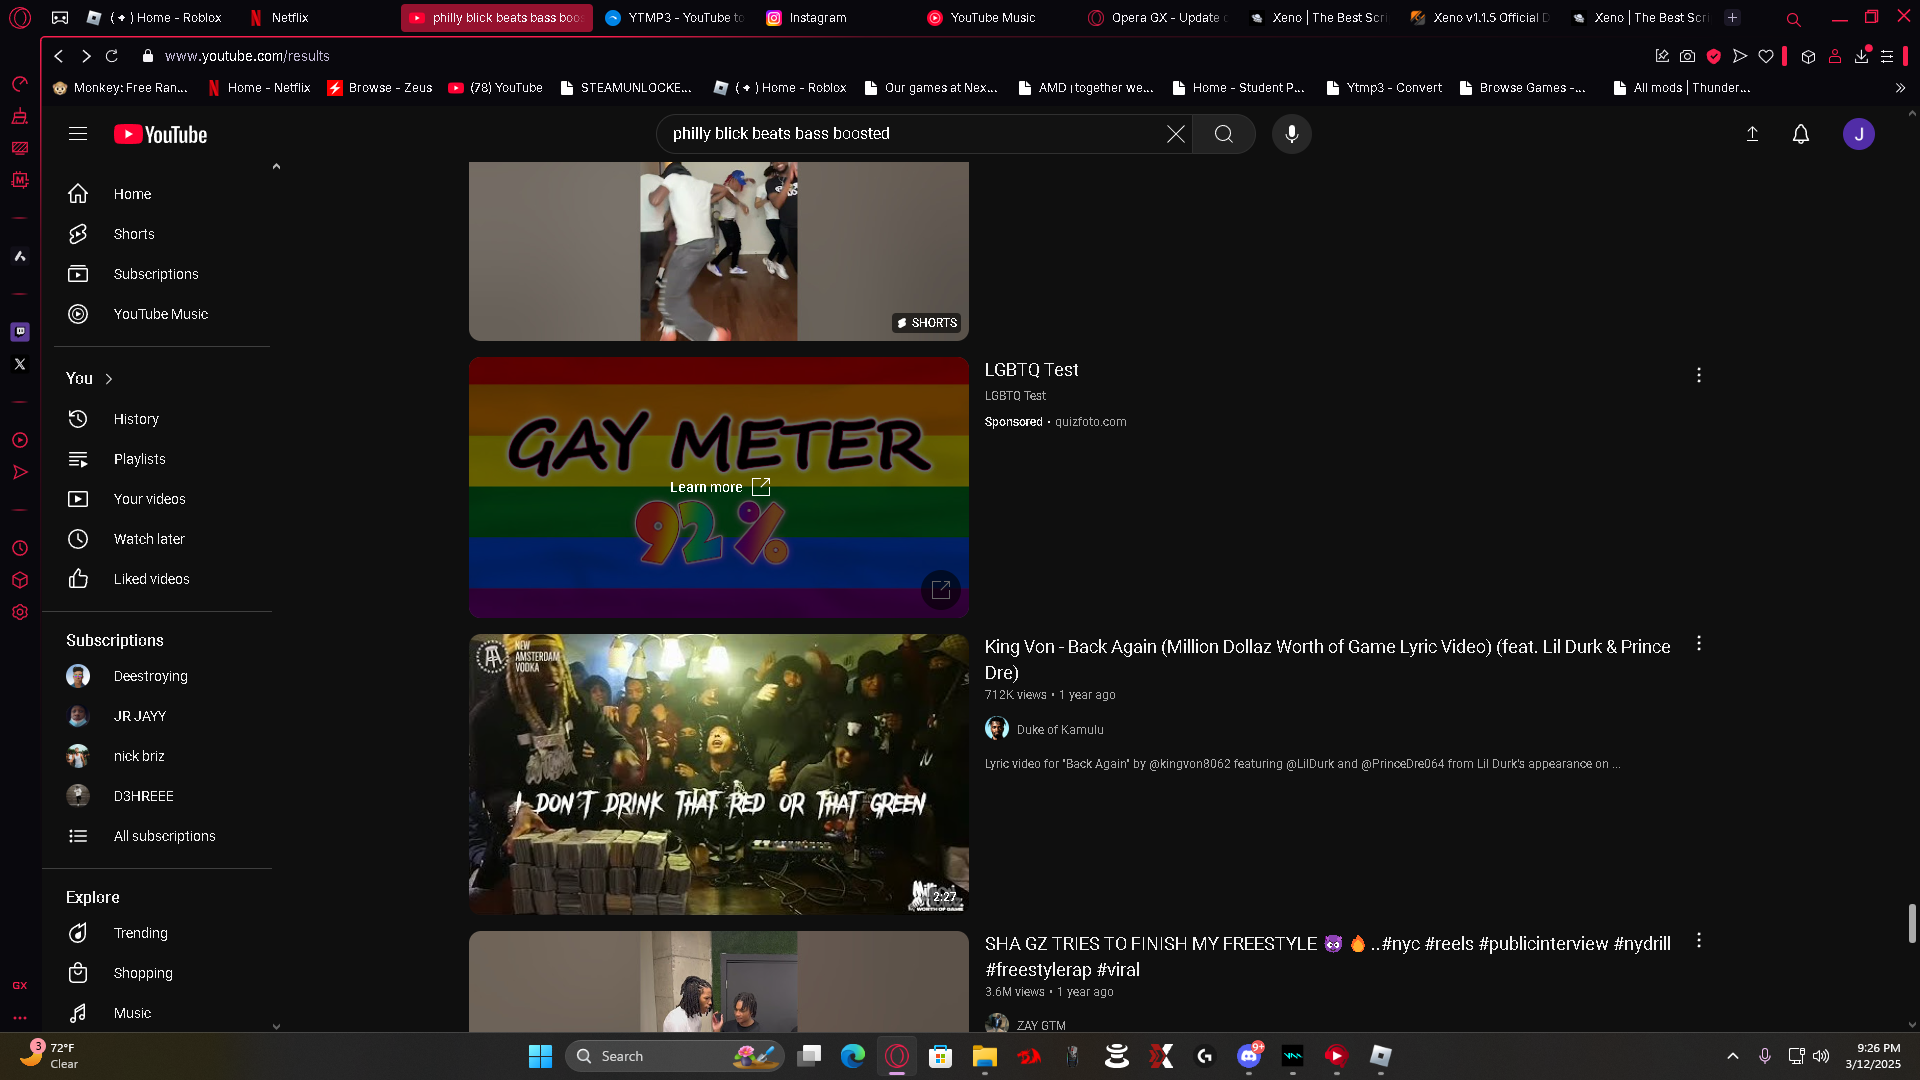Play the King Von Back Again video thumbnail
The height and width of the screenshot is (1080, 1920).
point(719,774)
